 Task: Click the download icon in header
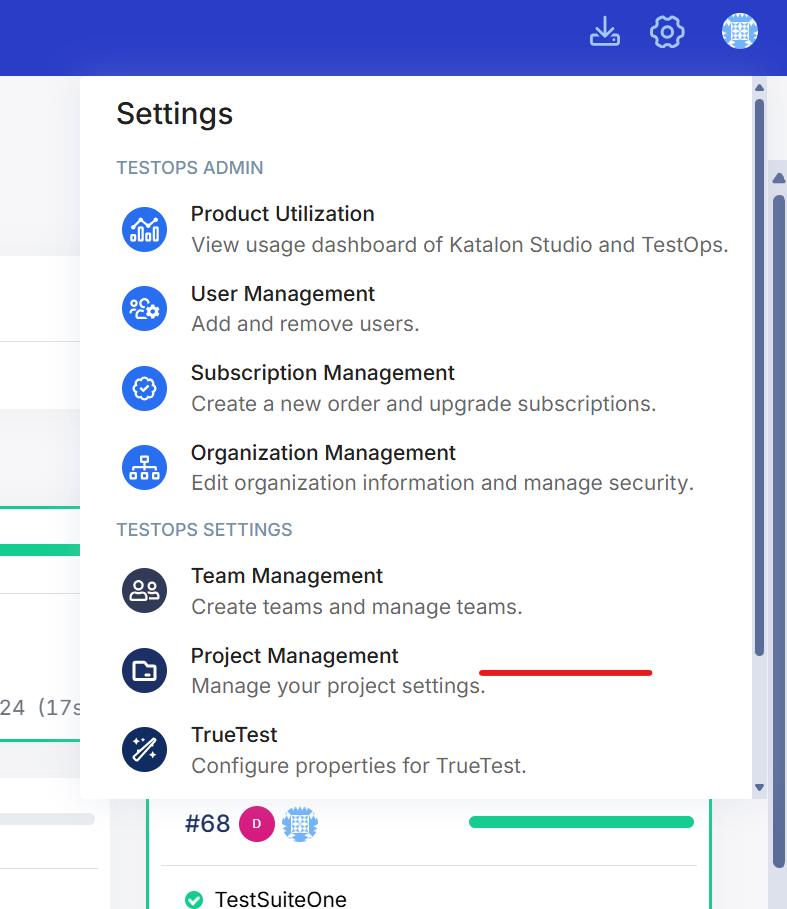pos(605,32)
